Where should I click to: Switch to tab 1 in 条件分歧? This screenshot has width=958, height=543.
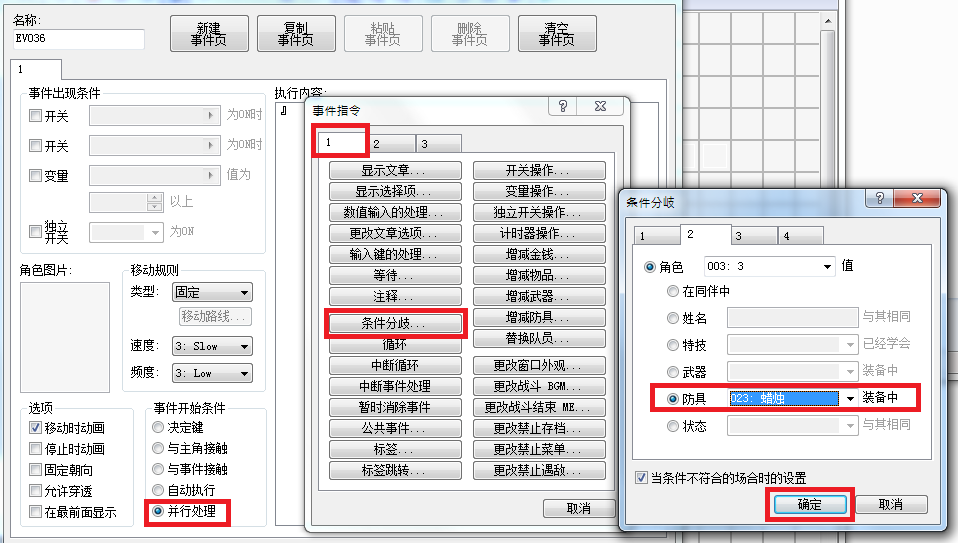tap(657, 236)
